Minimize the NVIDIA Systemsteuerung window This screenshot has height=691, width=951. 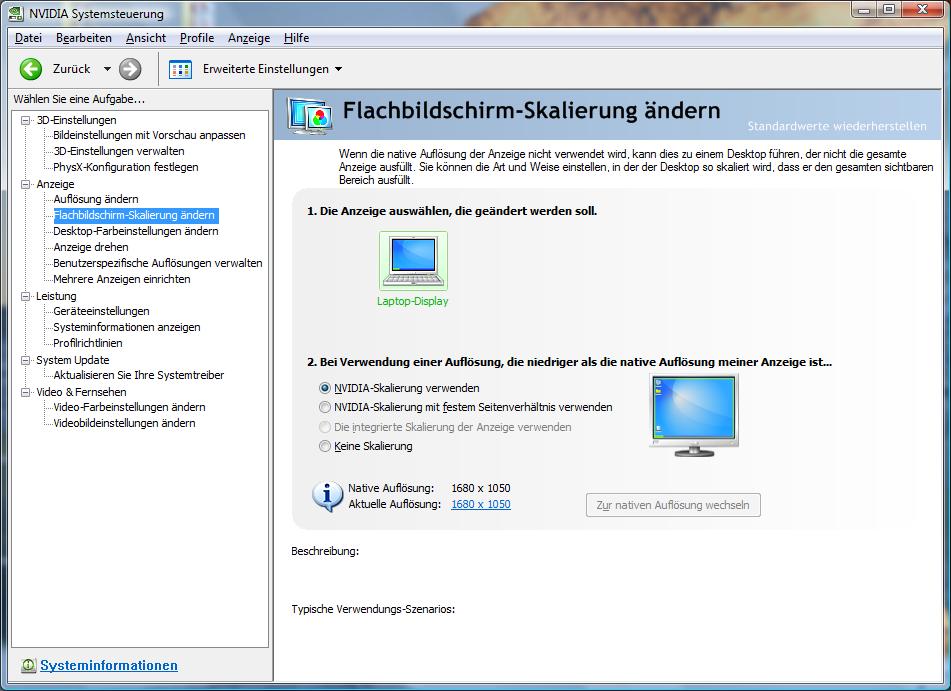864,10
